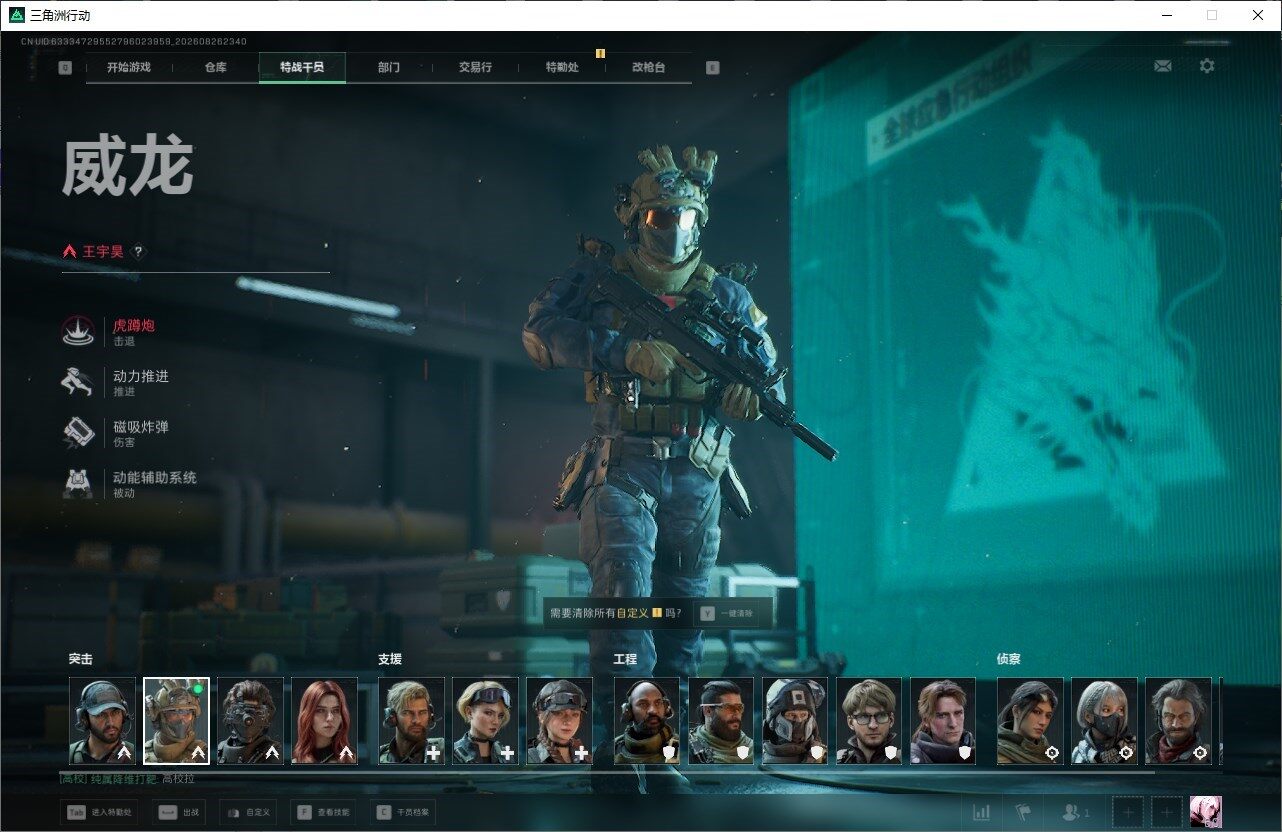
Task: Select the 特战干员 tab
Action: (x=302, y=68)
